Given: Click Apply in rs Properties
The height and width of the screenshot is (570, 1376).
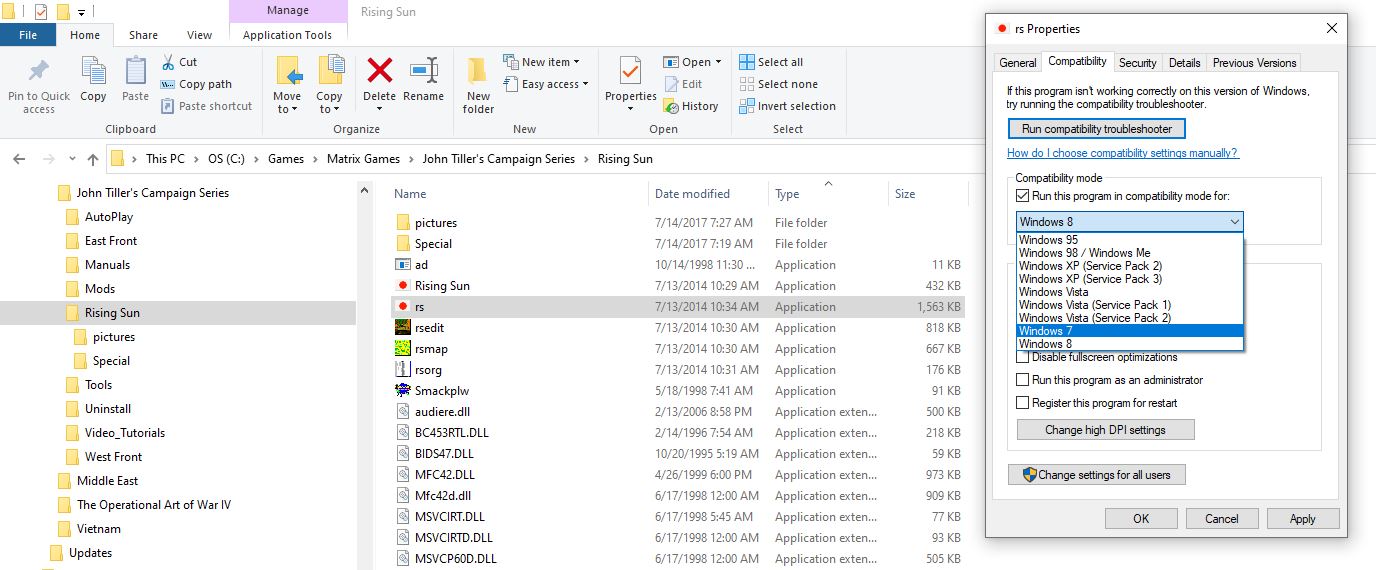Looking at the screenshot, I should 1303,519.
